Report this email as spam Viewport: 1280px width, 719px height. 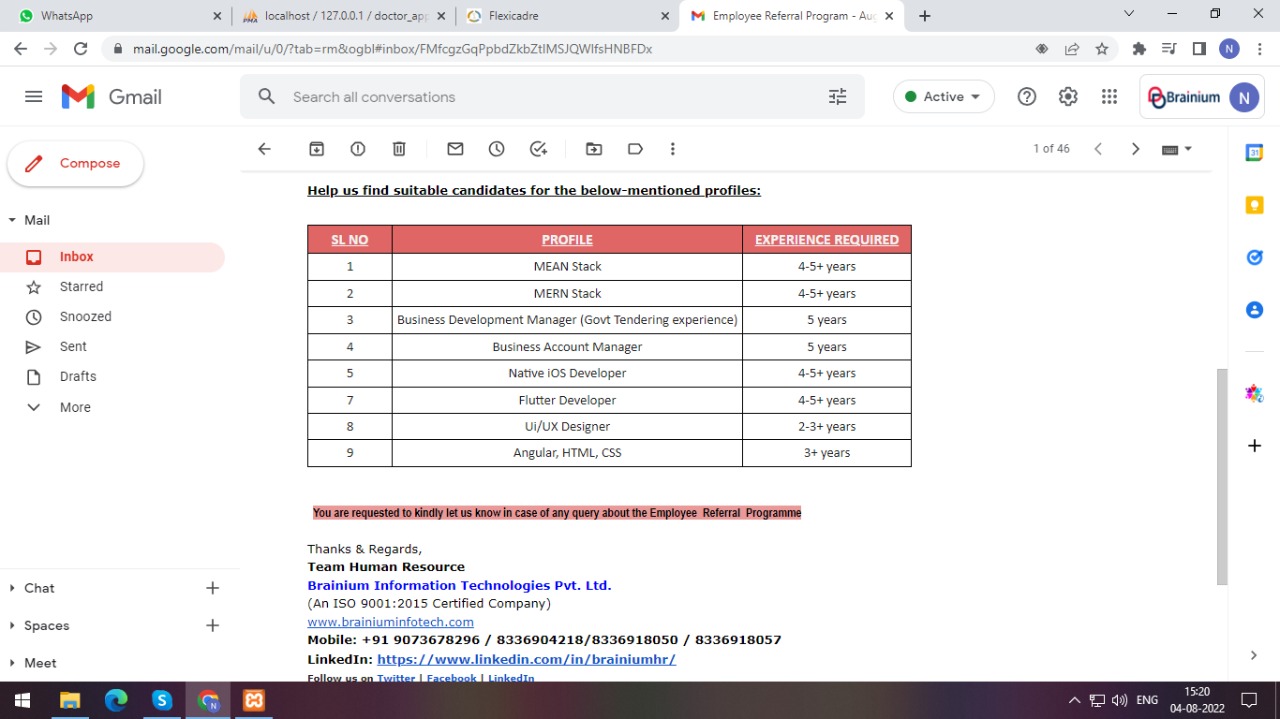(358, 149)
